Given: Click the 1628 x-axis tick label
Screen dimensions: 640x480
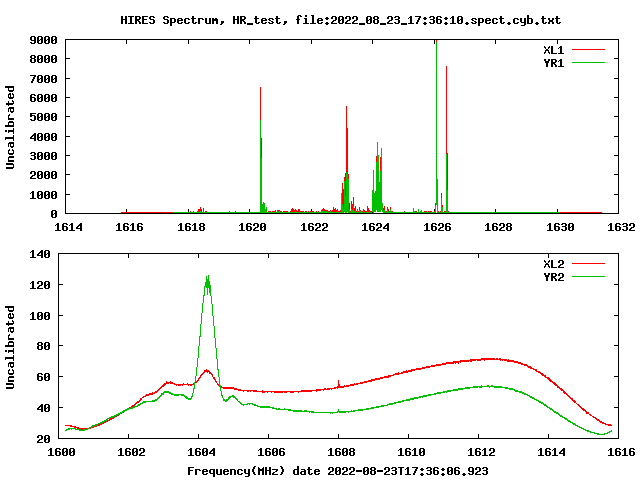Looking at the screenshot, I should [x=498, y=227].
